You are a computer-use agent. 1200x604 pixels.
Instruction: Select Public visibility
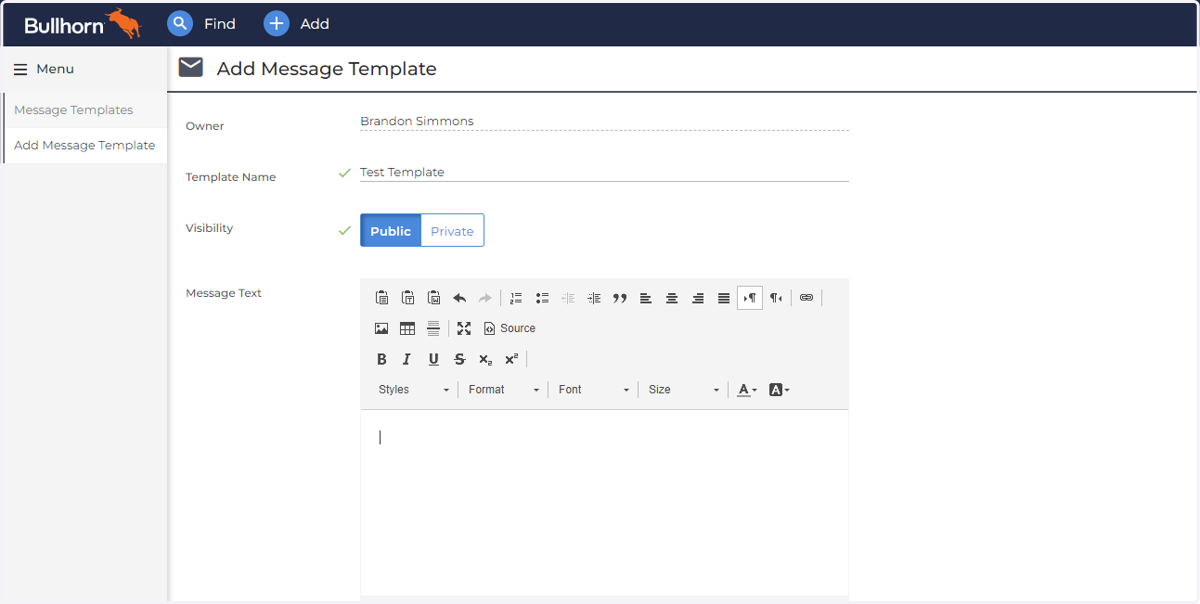(x=390, y=231)
